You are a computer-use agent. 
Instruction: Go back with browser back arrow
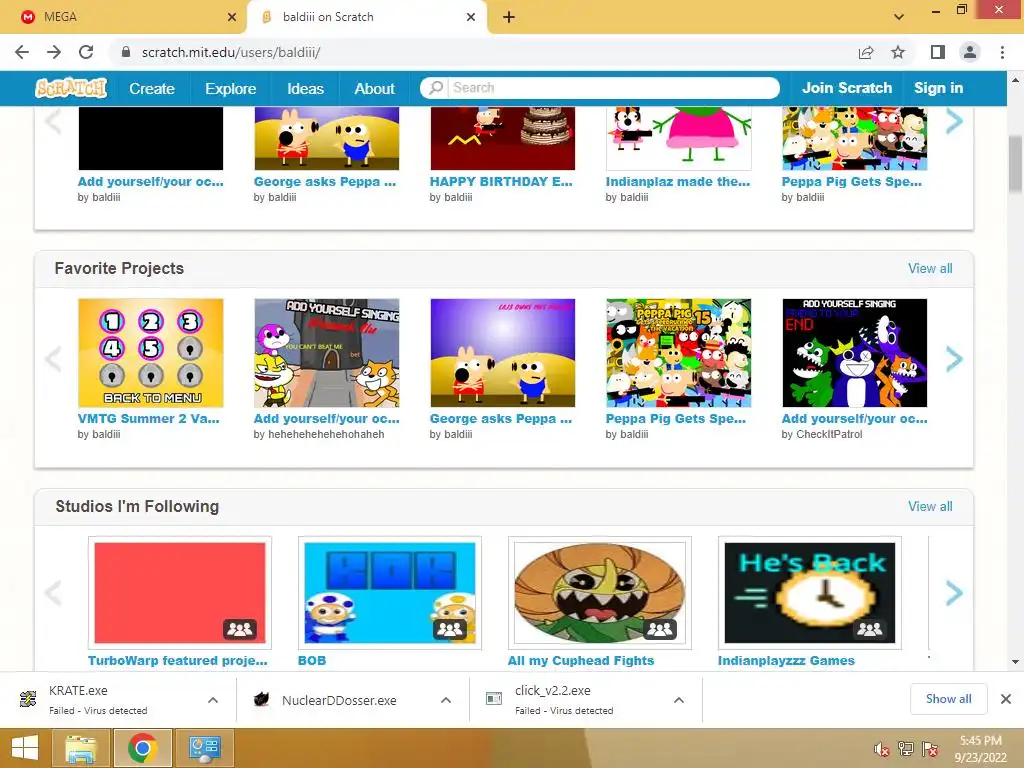pos(22,52)
